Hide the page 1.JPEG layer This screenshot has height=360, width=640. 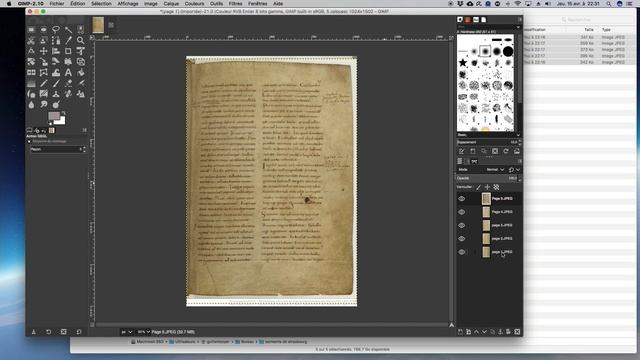pyautogui.click(x=462, y=252)
